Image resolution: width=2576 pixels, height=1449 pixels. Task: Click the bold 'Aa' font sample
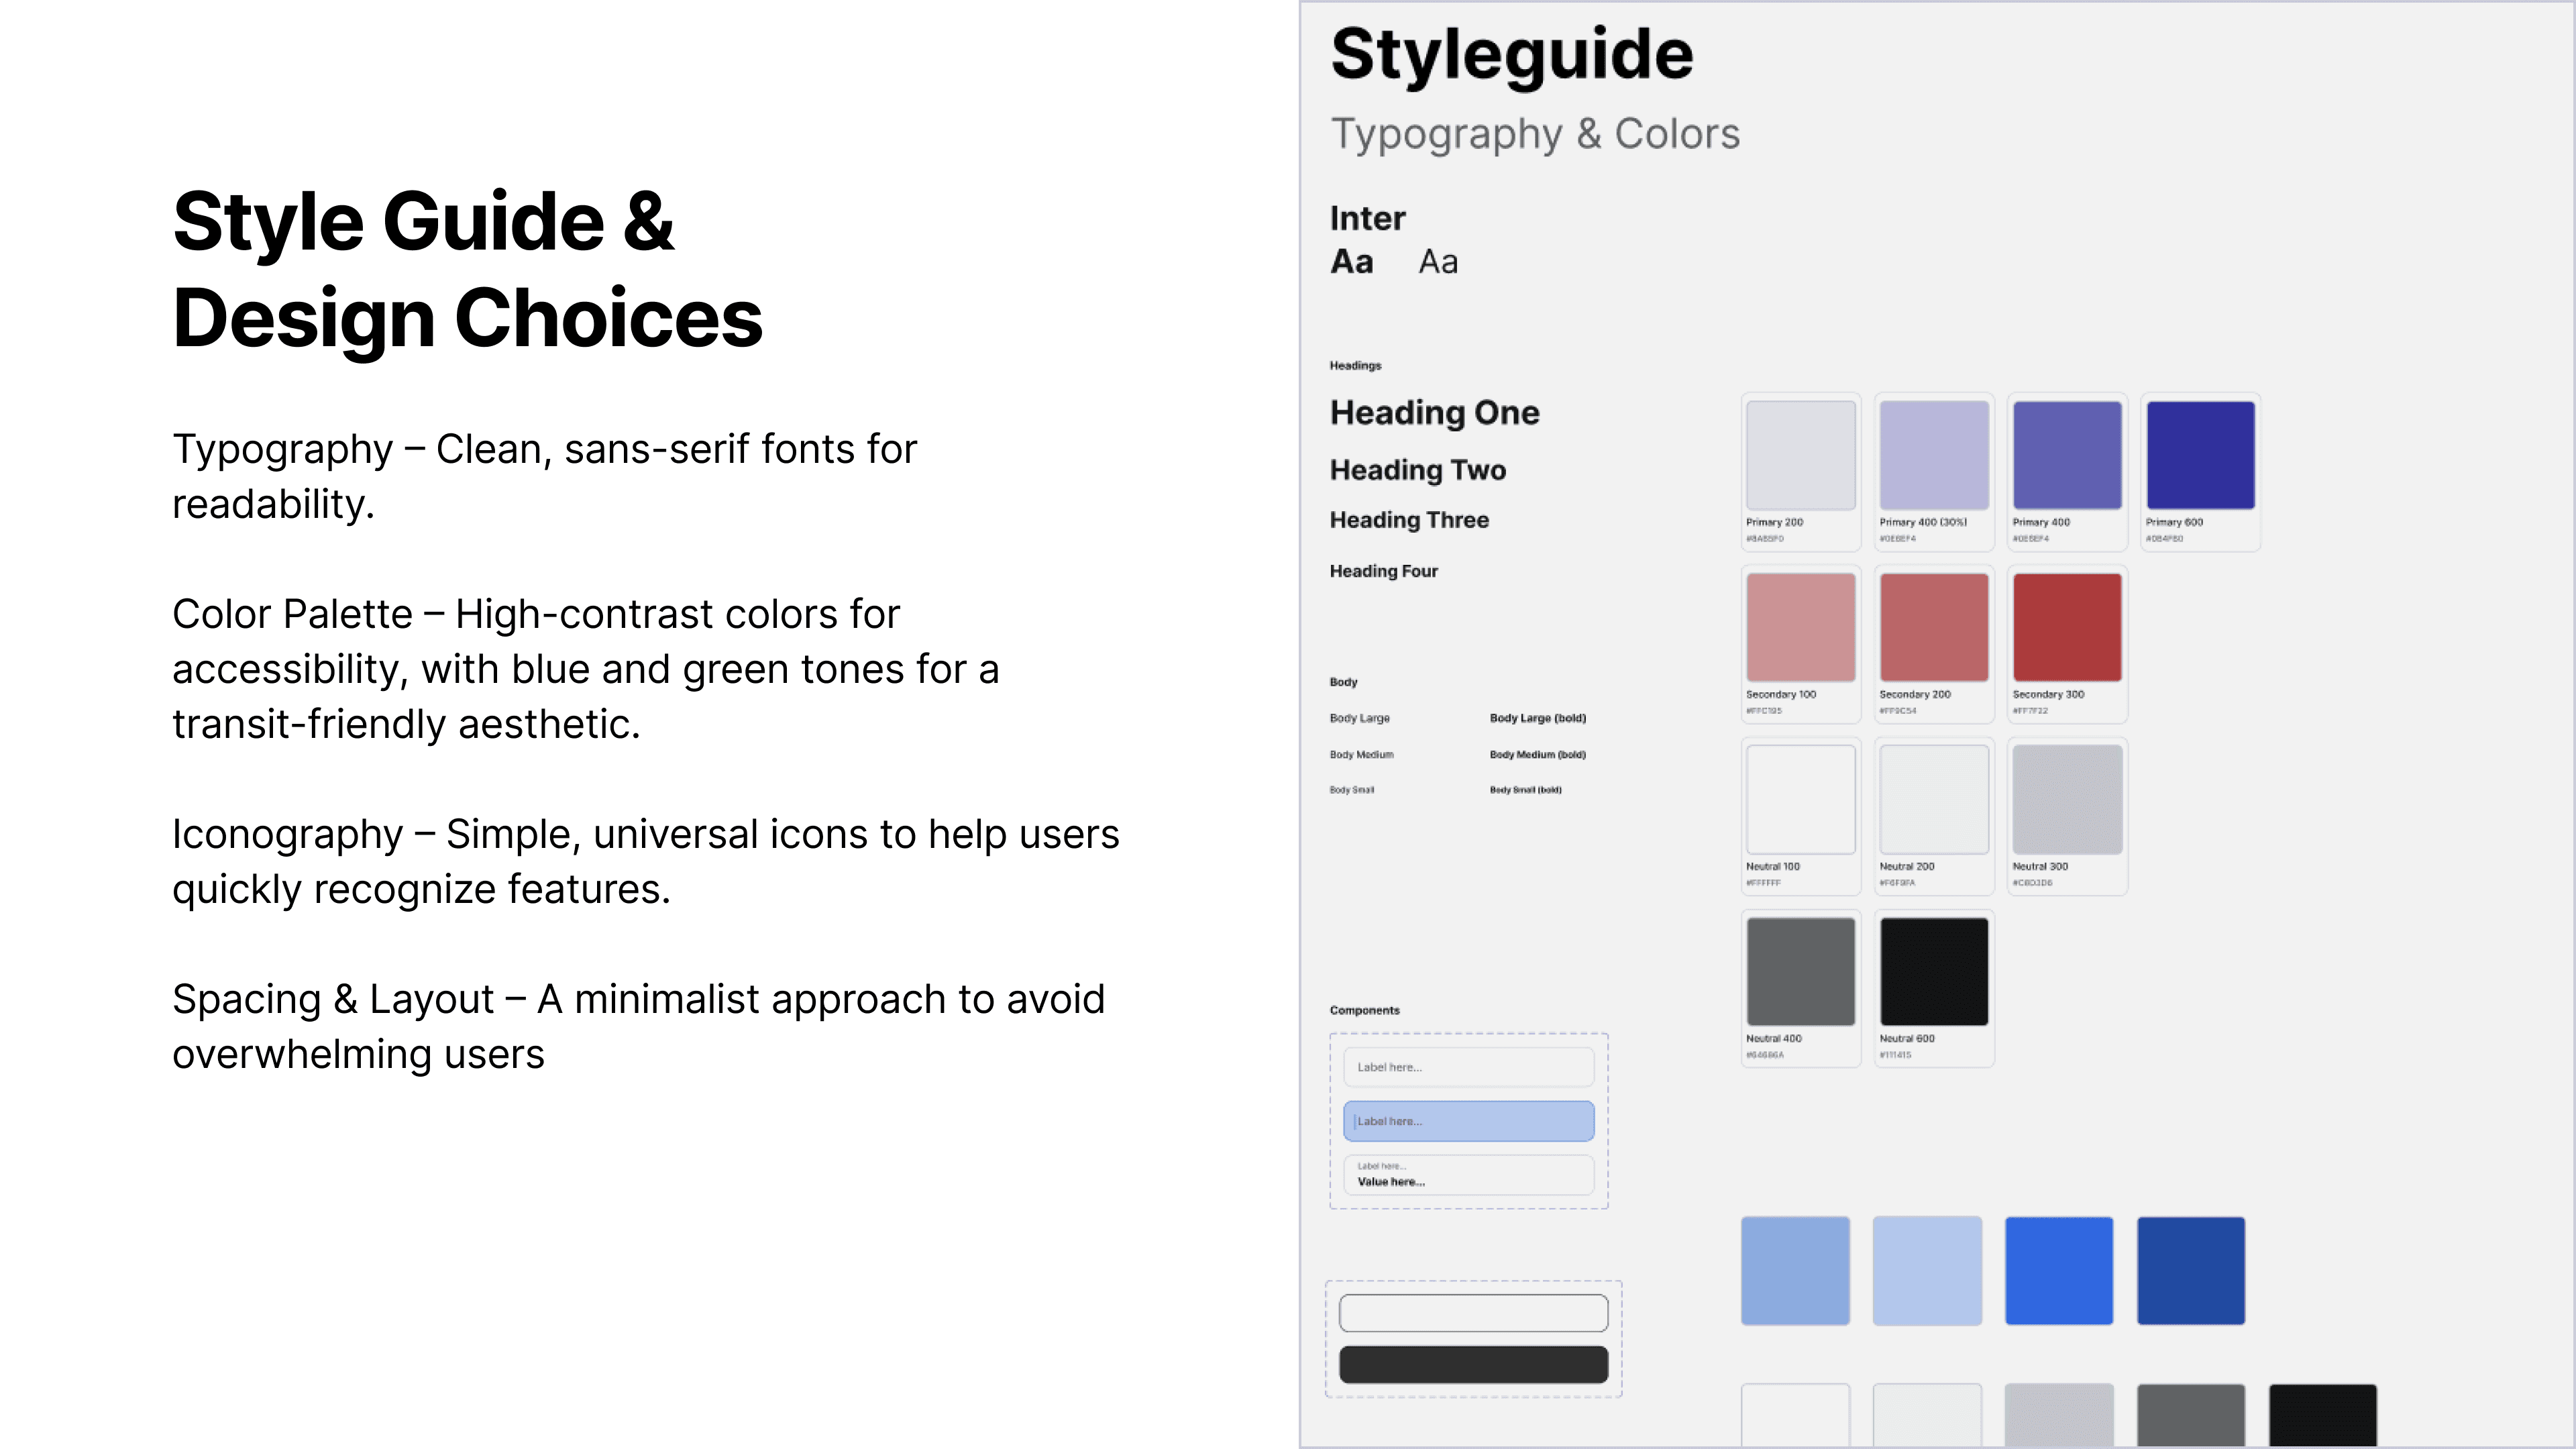(1351, 262)
